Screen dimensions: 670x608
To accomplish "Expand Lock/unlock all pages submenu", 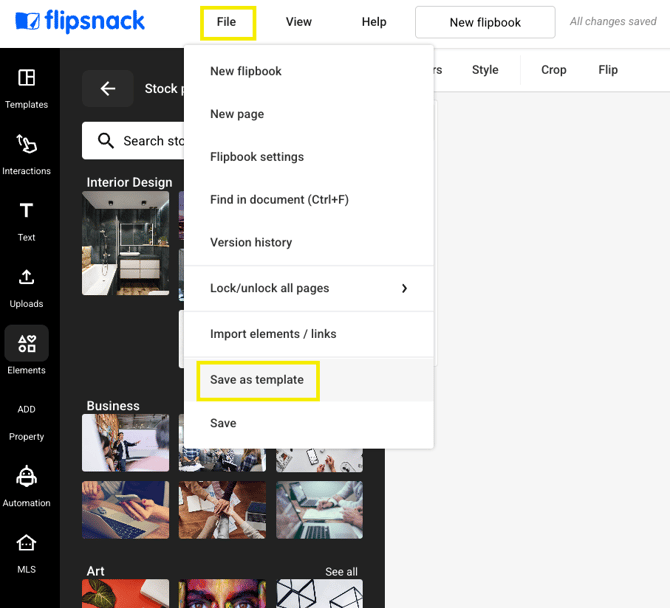I will pyautogui.click(x=404, y=288).
